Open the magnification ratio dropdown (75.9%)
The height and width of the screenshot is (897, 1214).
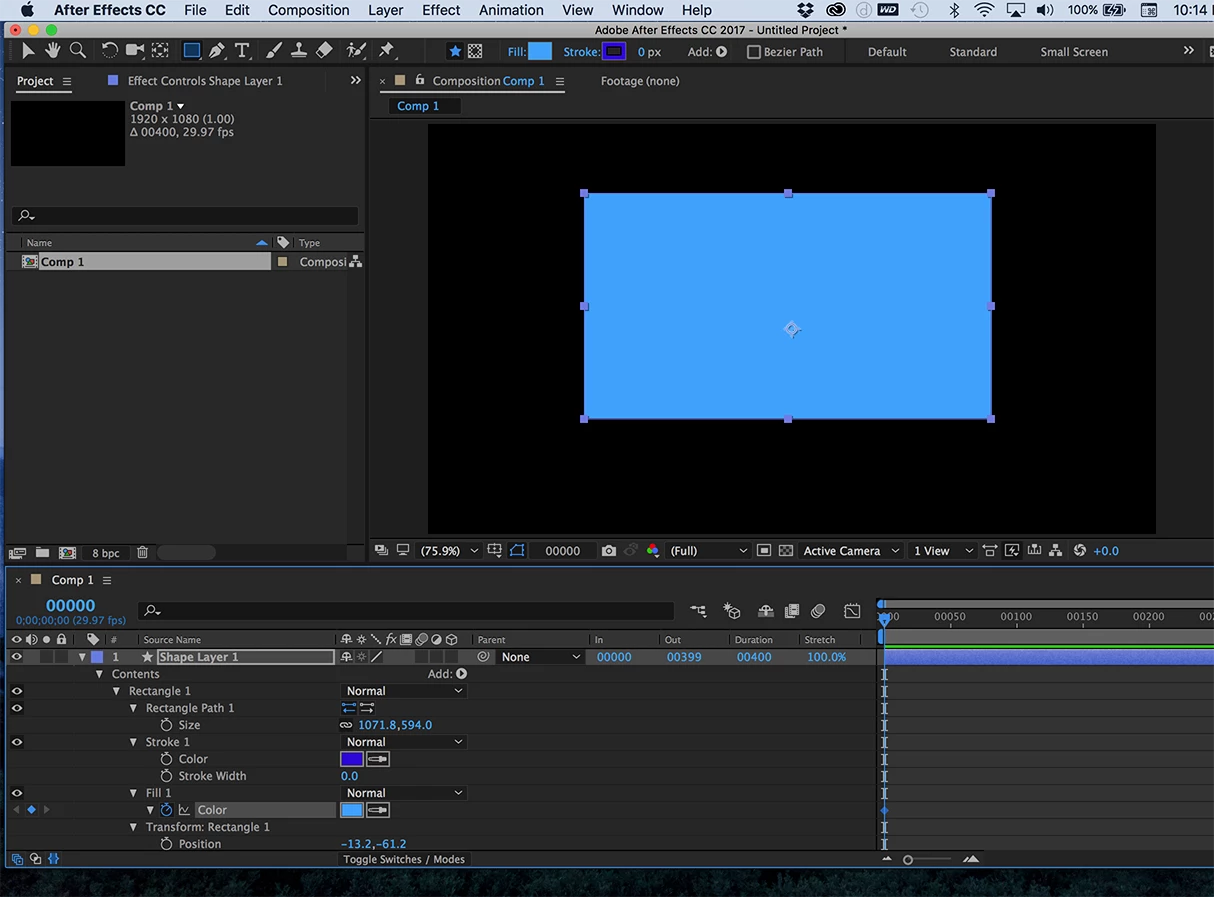point(448,551)
